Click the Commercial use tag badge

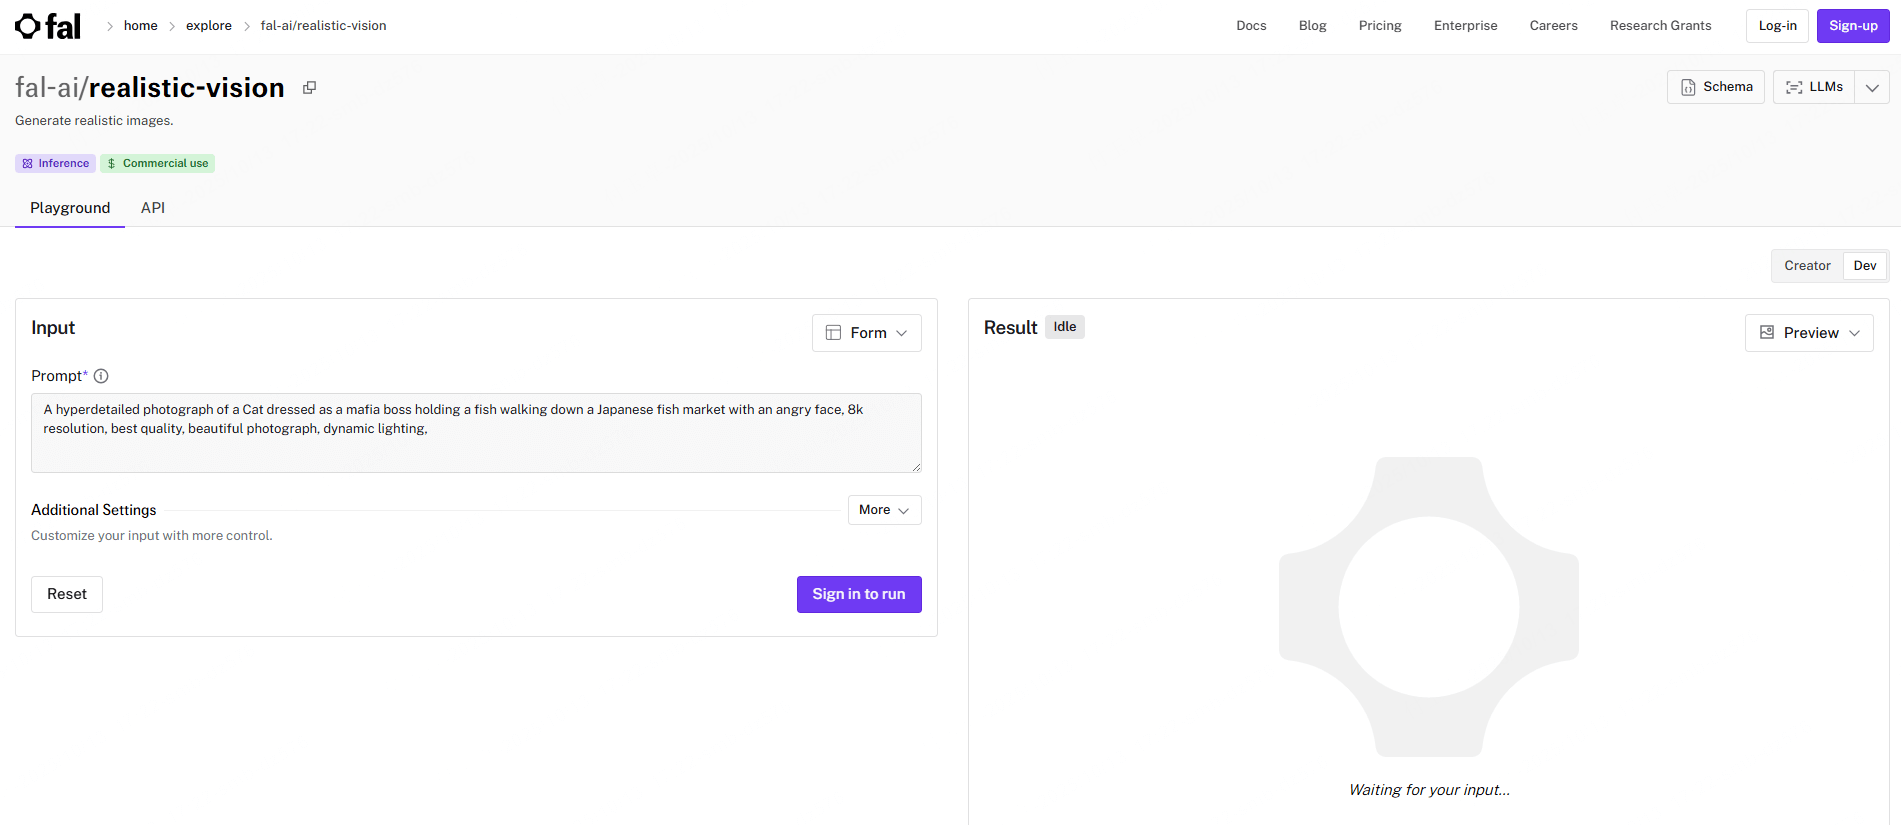pos(158,163)
